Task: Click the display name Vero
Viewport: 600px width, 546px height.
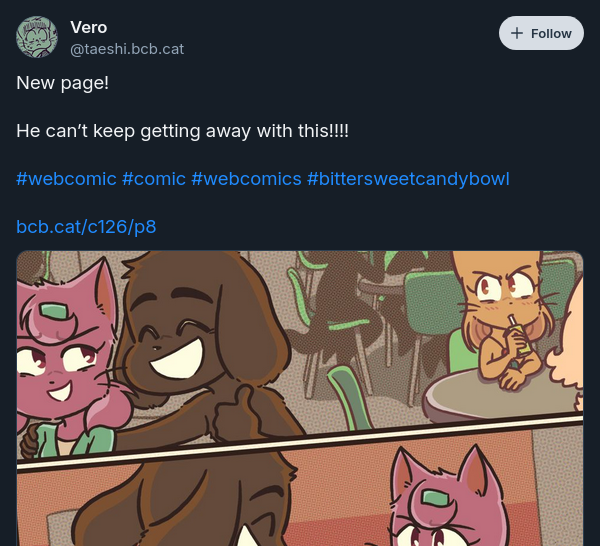Action: [x=88, y=28]
